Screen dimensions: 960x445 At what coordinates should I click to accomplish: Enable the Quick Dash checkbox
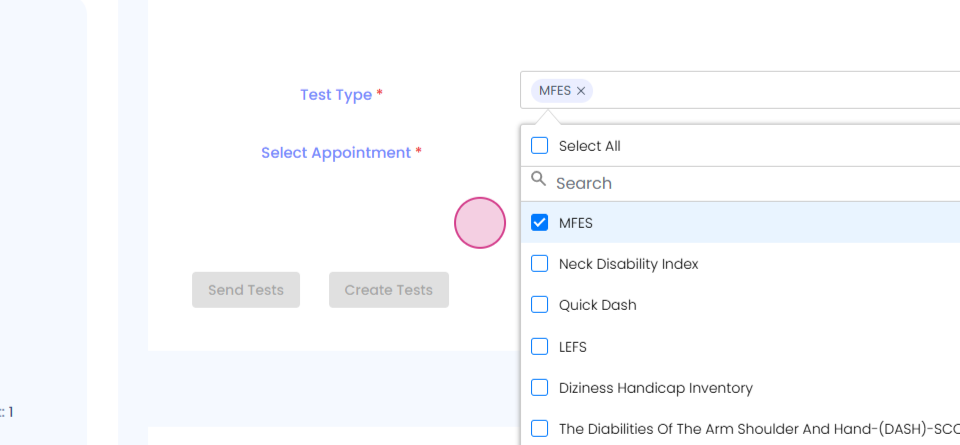pyautogui.click(x=540, y=305)
